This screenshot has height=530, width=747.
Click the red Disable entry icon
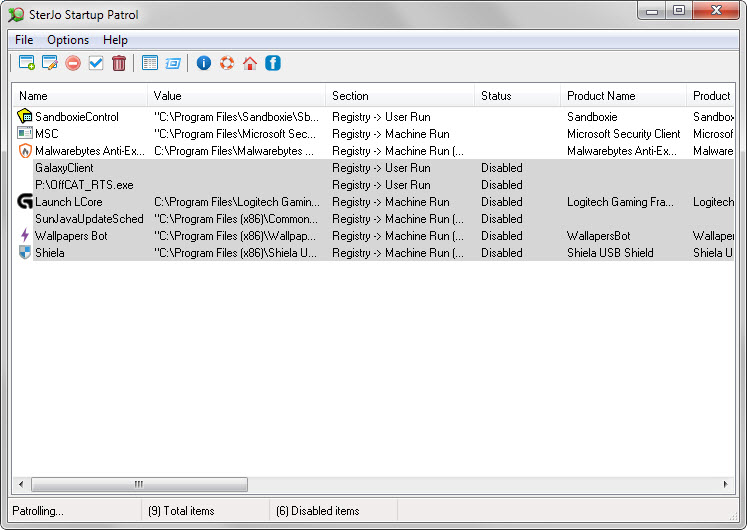[73, 63]
